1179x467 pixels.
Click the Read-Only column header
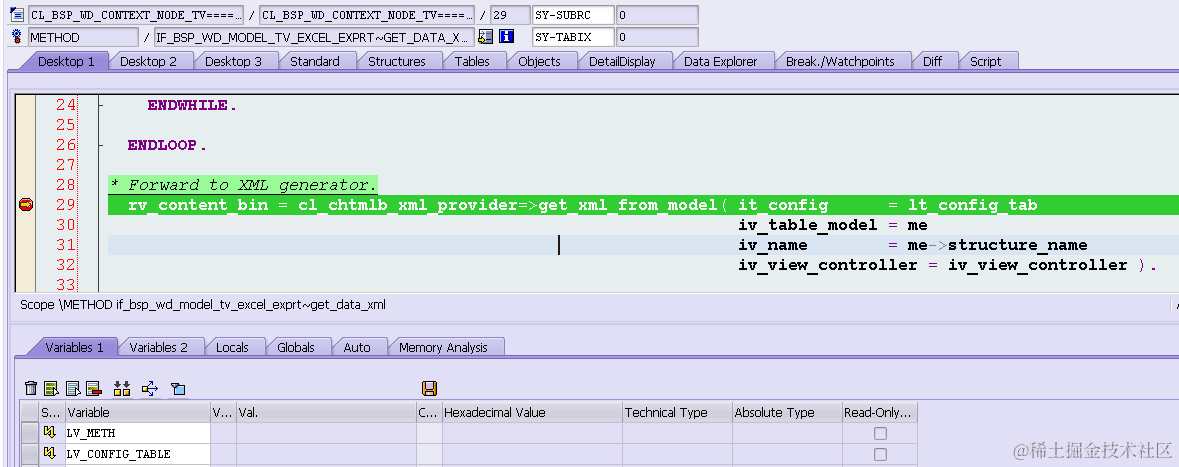pos(880,412)
